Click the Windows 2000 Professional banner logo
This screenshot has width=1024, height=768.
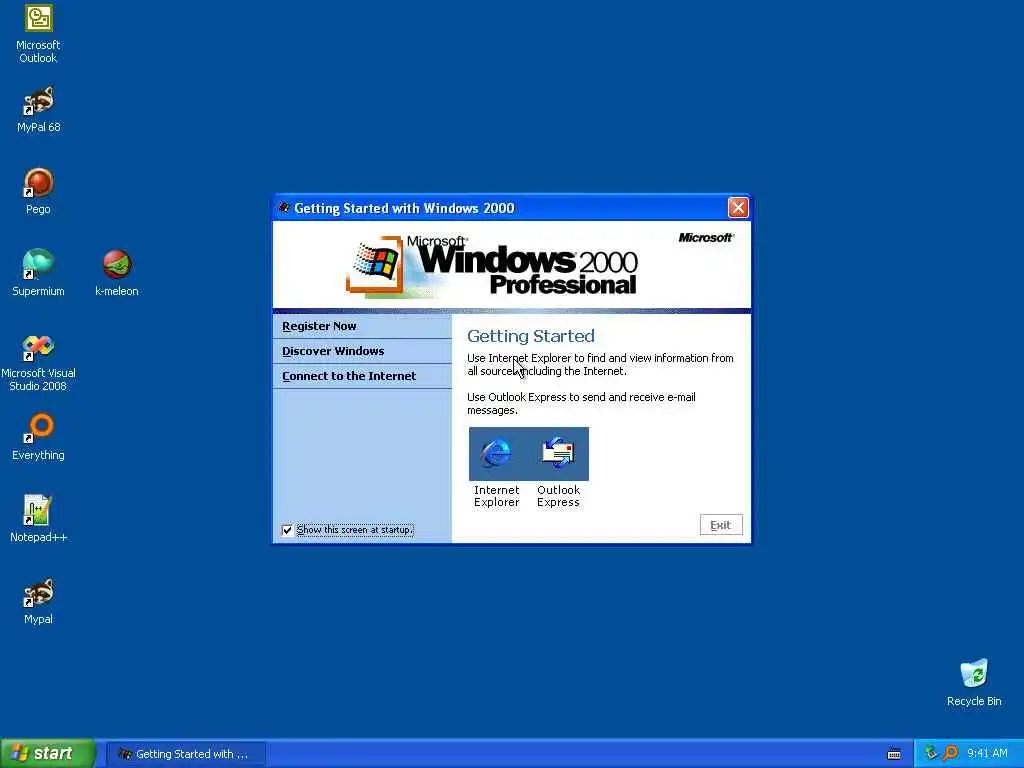point(492,266)
